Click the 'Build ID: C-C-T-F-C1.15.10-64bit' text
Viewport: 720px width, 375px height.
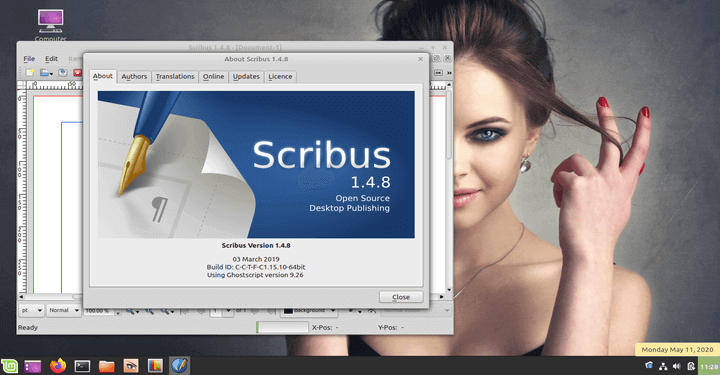[x=256, y=267]
